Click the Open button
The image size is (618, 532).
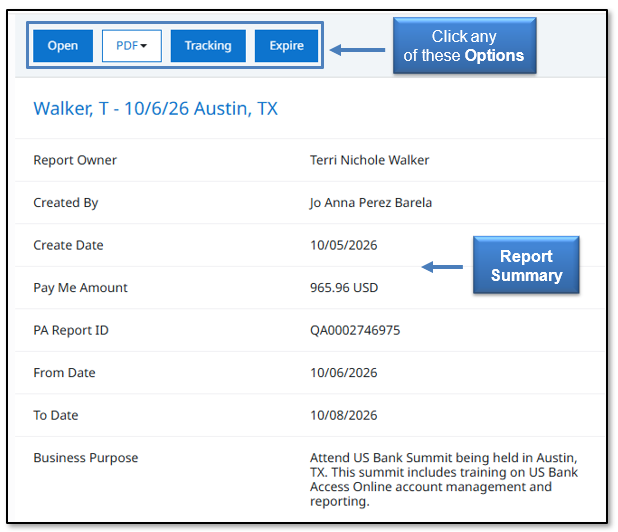(63, 46)
